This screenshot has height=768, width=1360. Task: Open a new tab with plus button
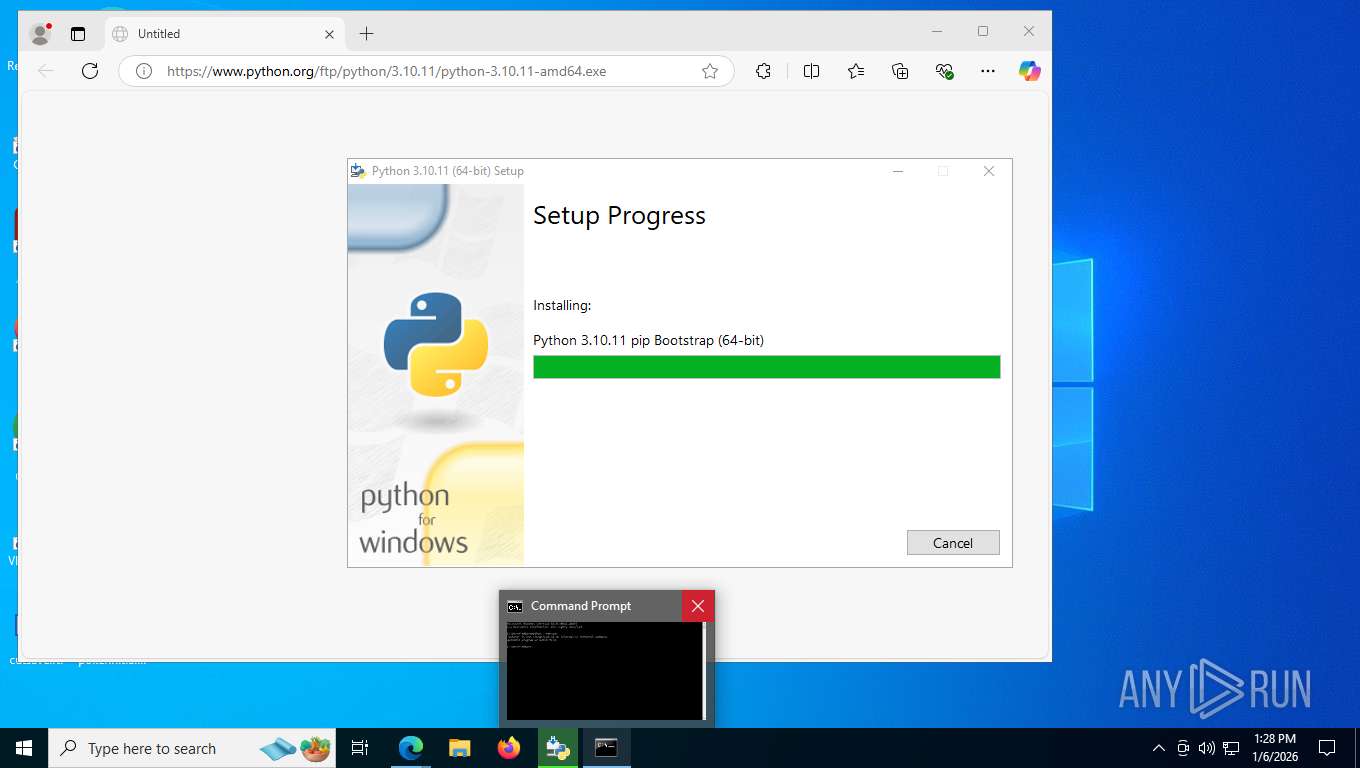pyautogui.click(x=366, y=34)
